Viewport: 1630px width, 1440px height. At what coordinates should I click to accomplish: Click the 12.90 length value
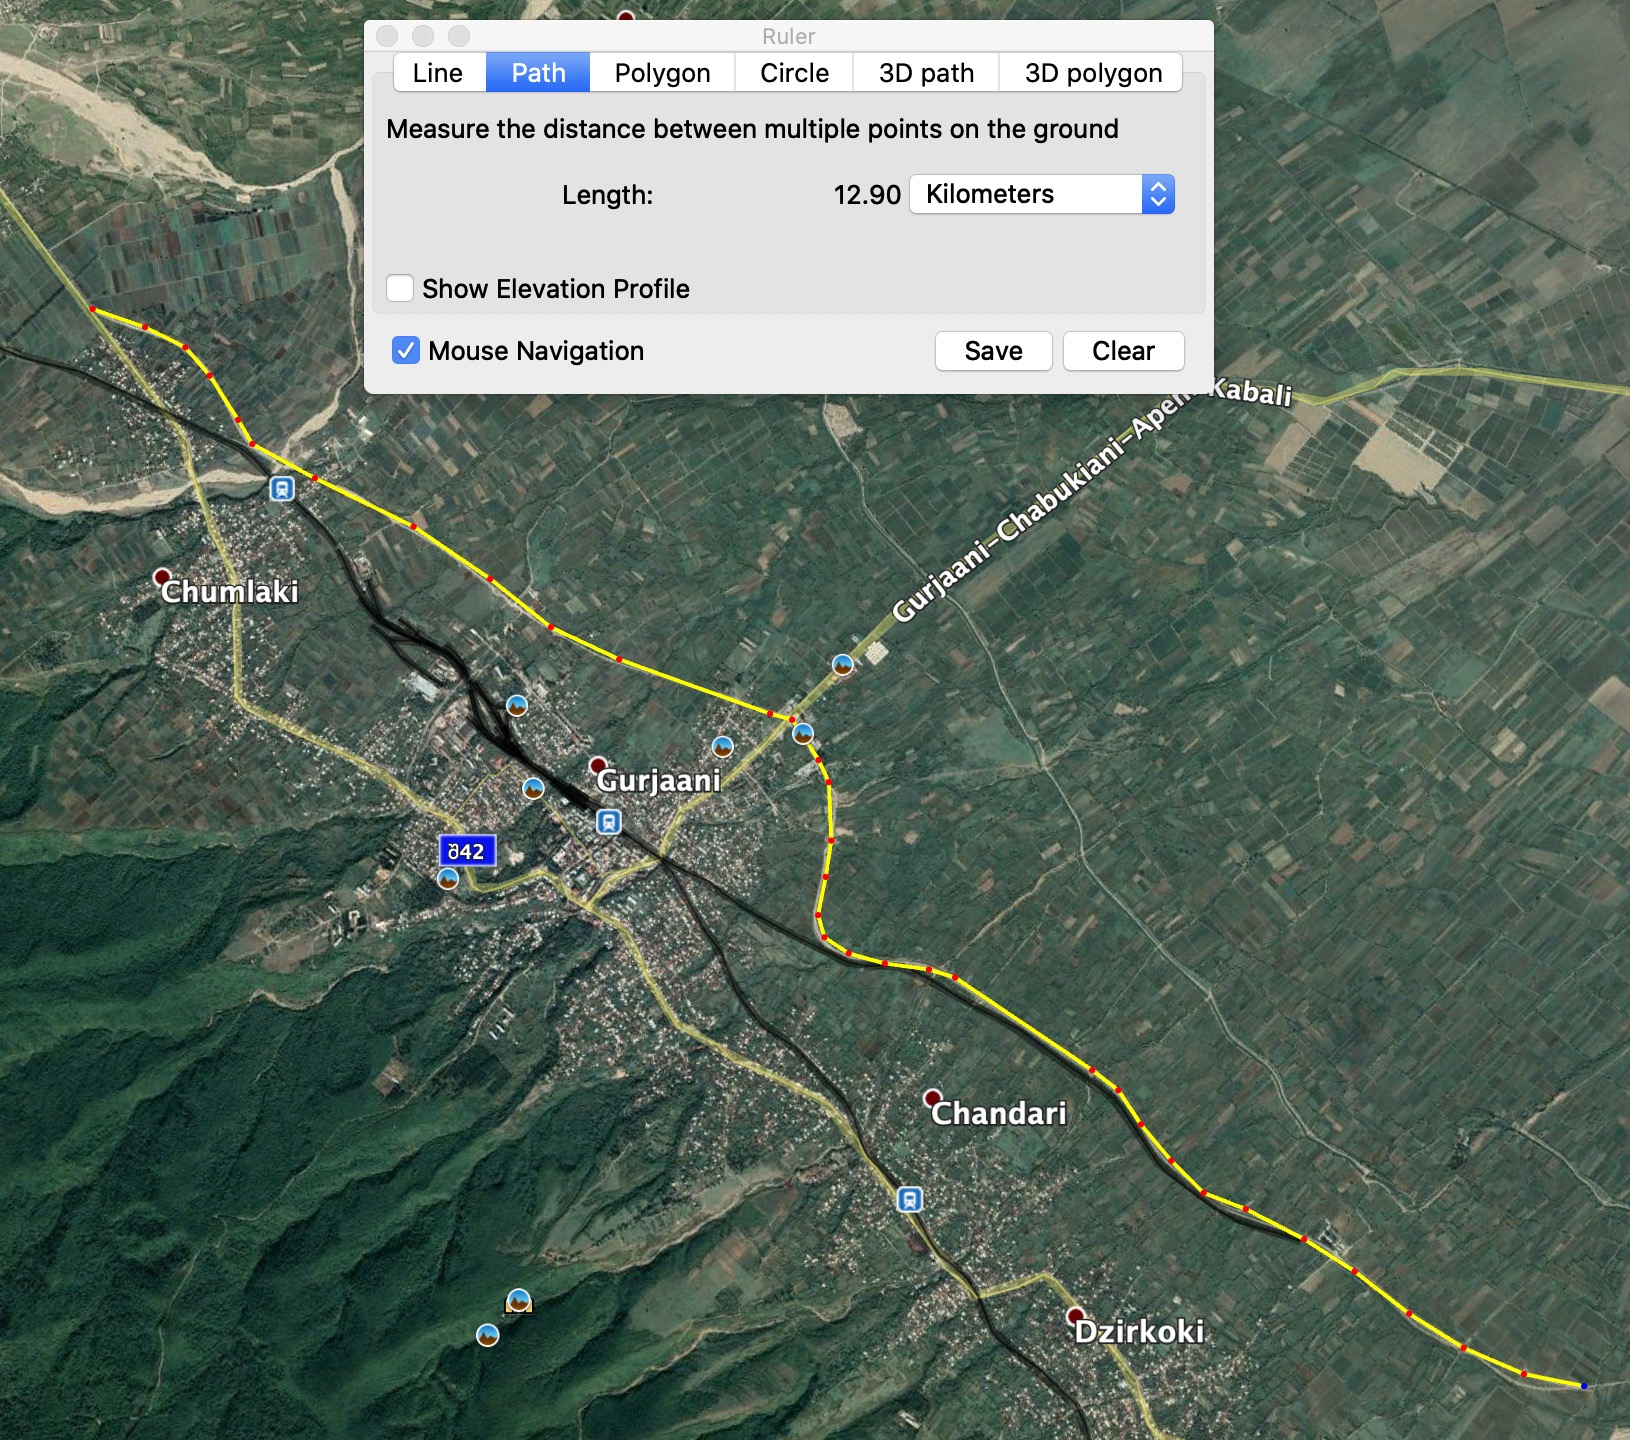point(867,194)
